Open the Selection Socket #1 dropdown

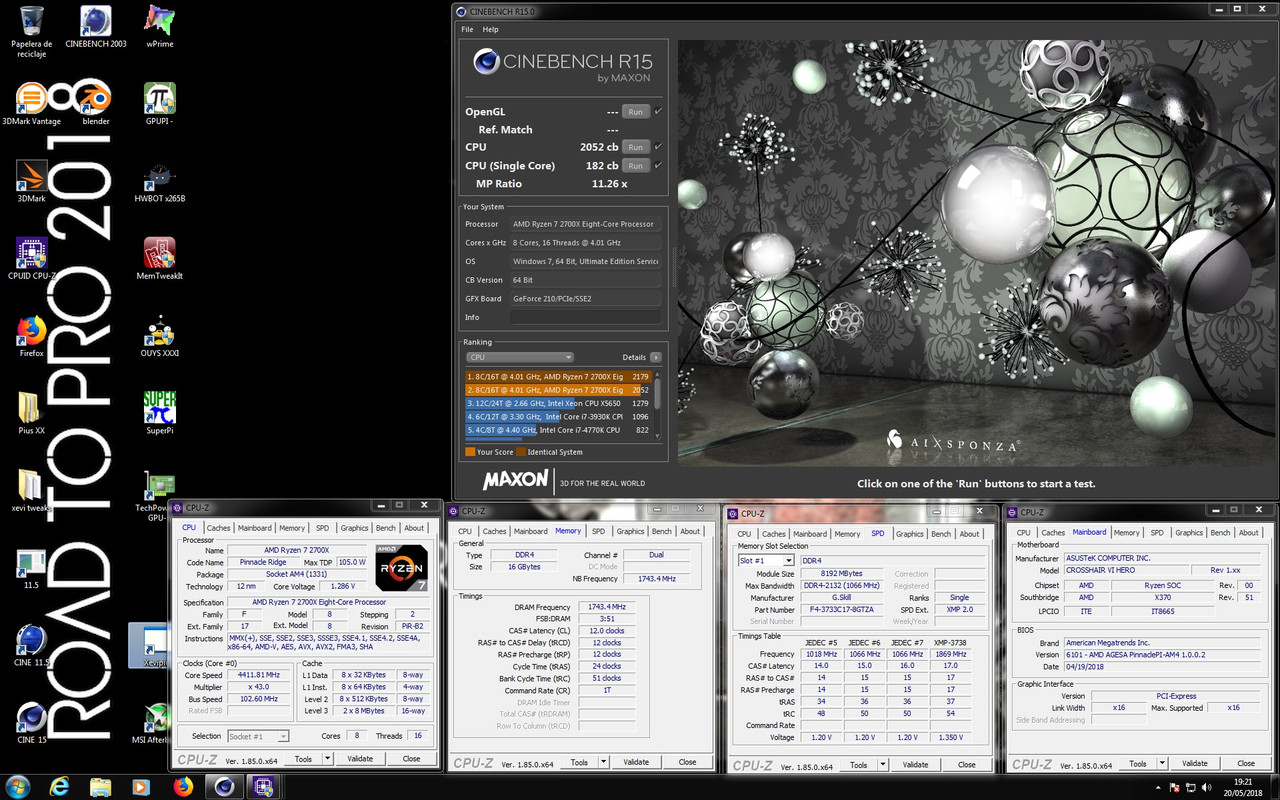(258, 736)
